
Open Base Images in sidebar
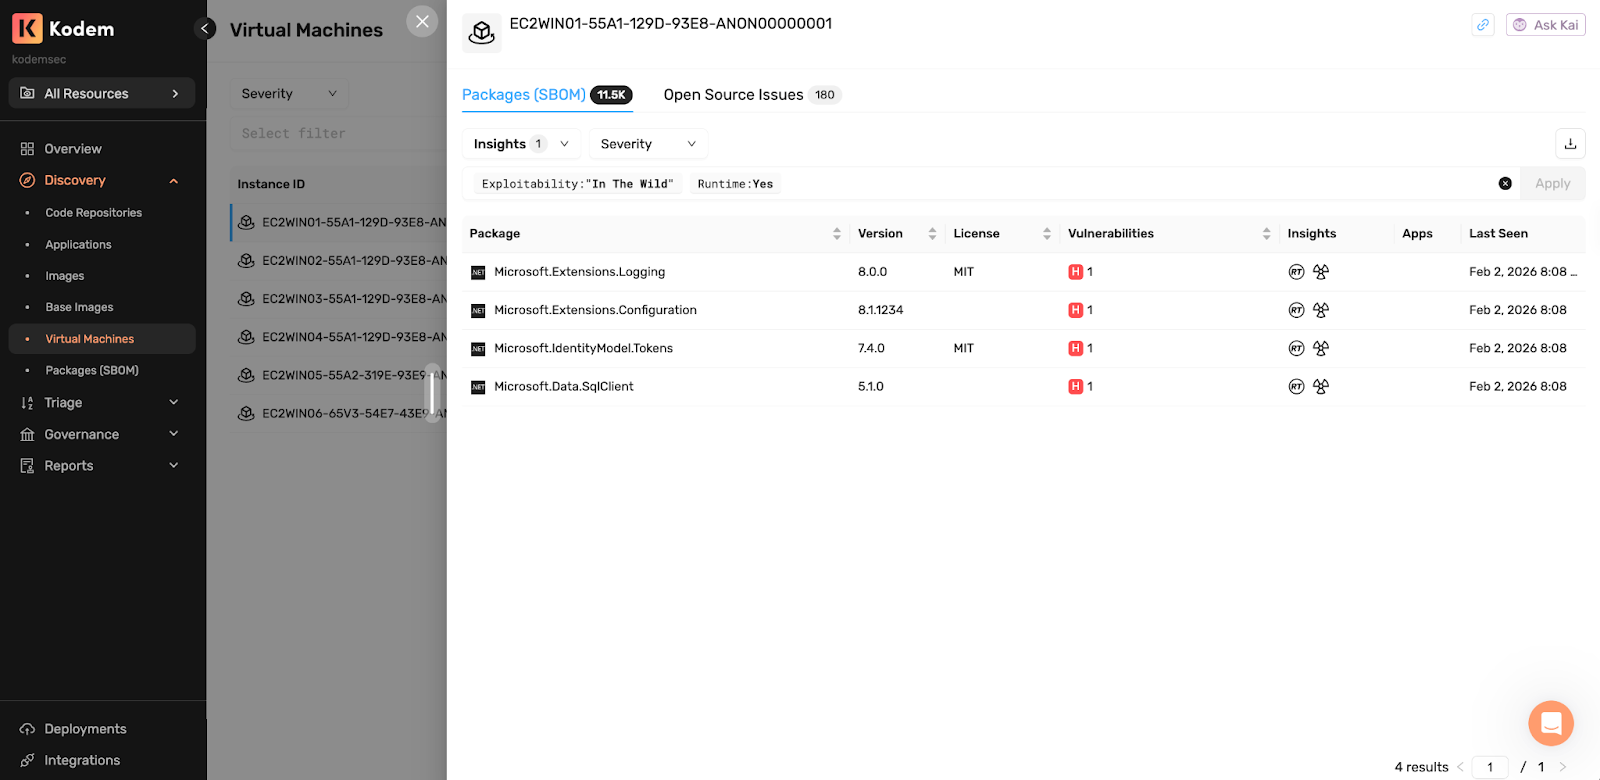click(79, 308)
